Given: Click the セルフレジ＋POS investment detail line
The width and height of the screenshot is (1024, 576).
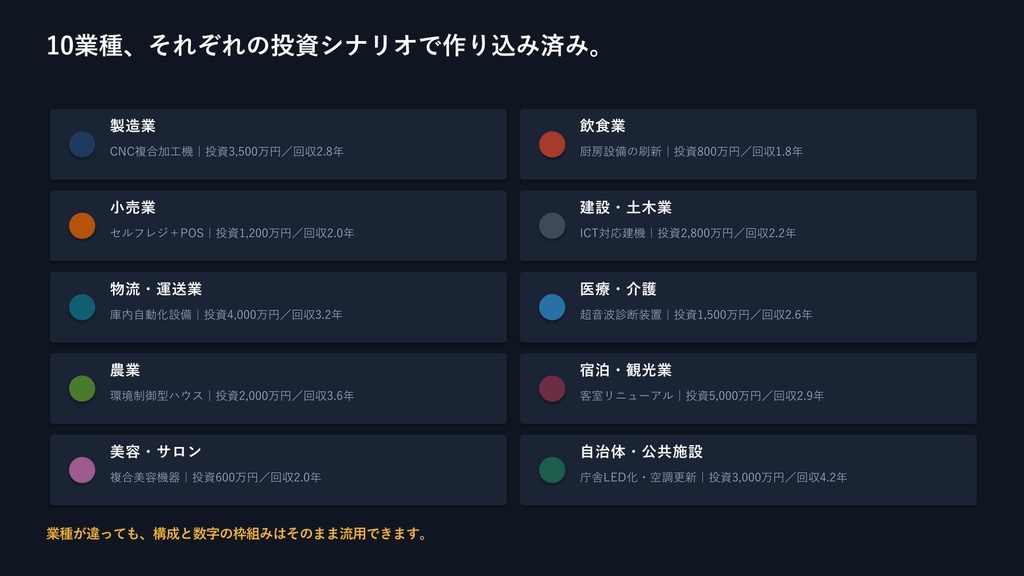Looking at the screenshot, I should coord(232,233).
